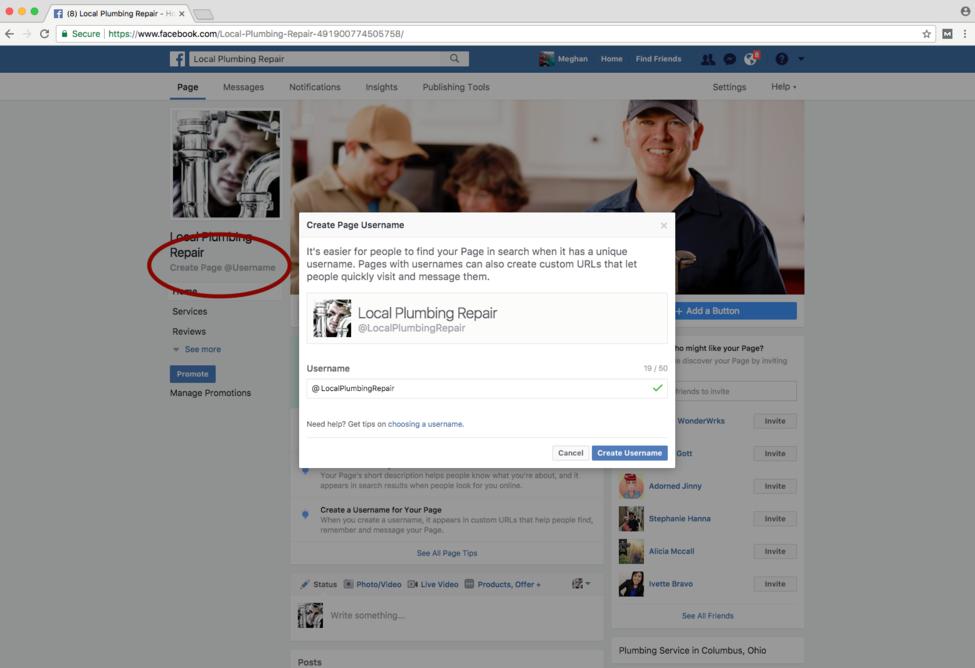The width and height of the screenshot is (975, 668).
Task: Click the Facebook search box
Action: (317, 58)
